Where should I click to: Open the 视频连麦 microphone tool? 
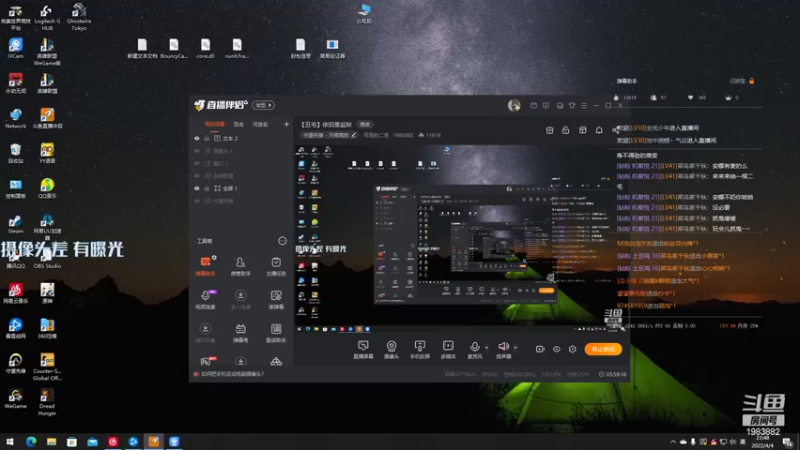205,299
